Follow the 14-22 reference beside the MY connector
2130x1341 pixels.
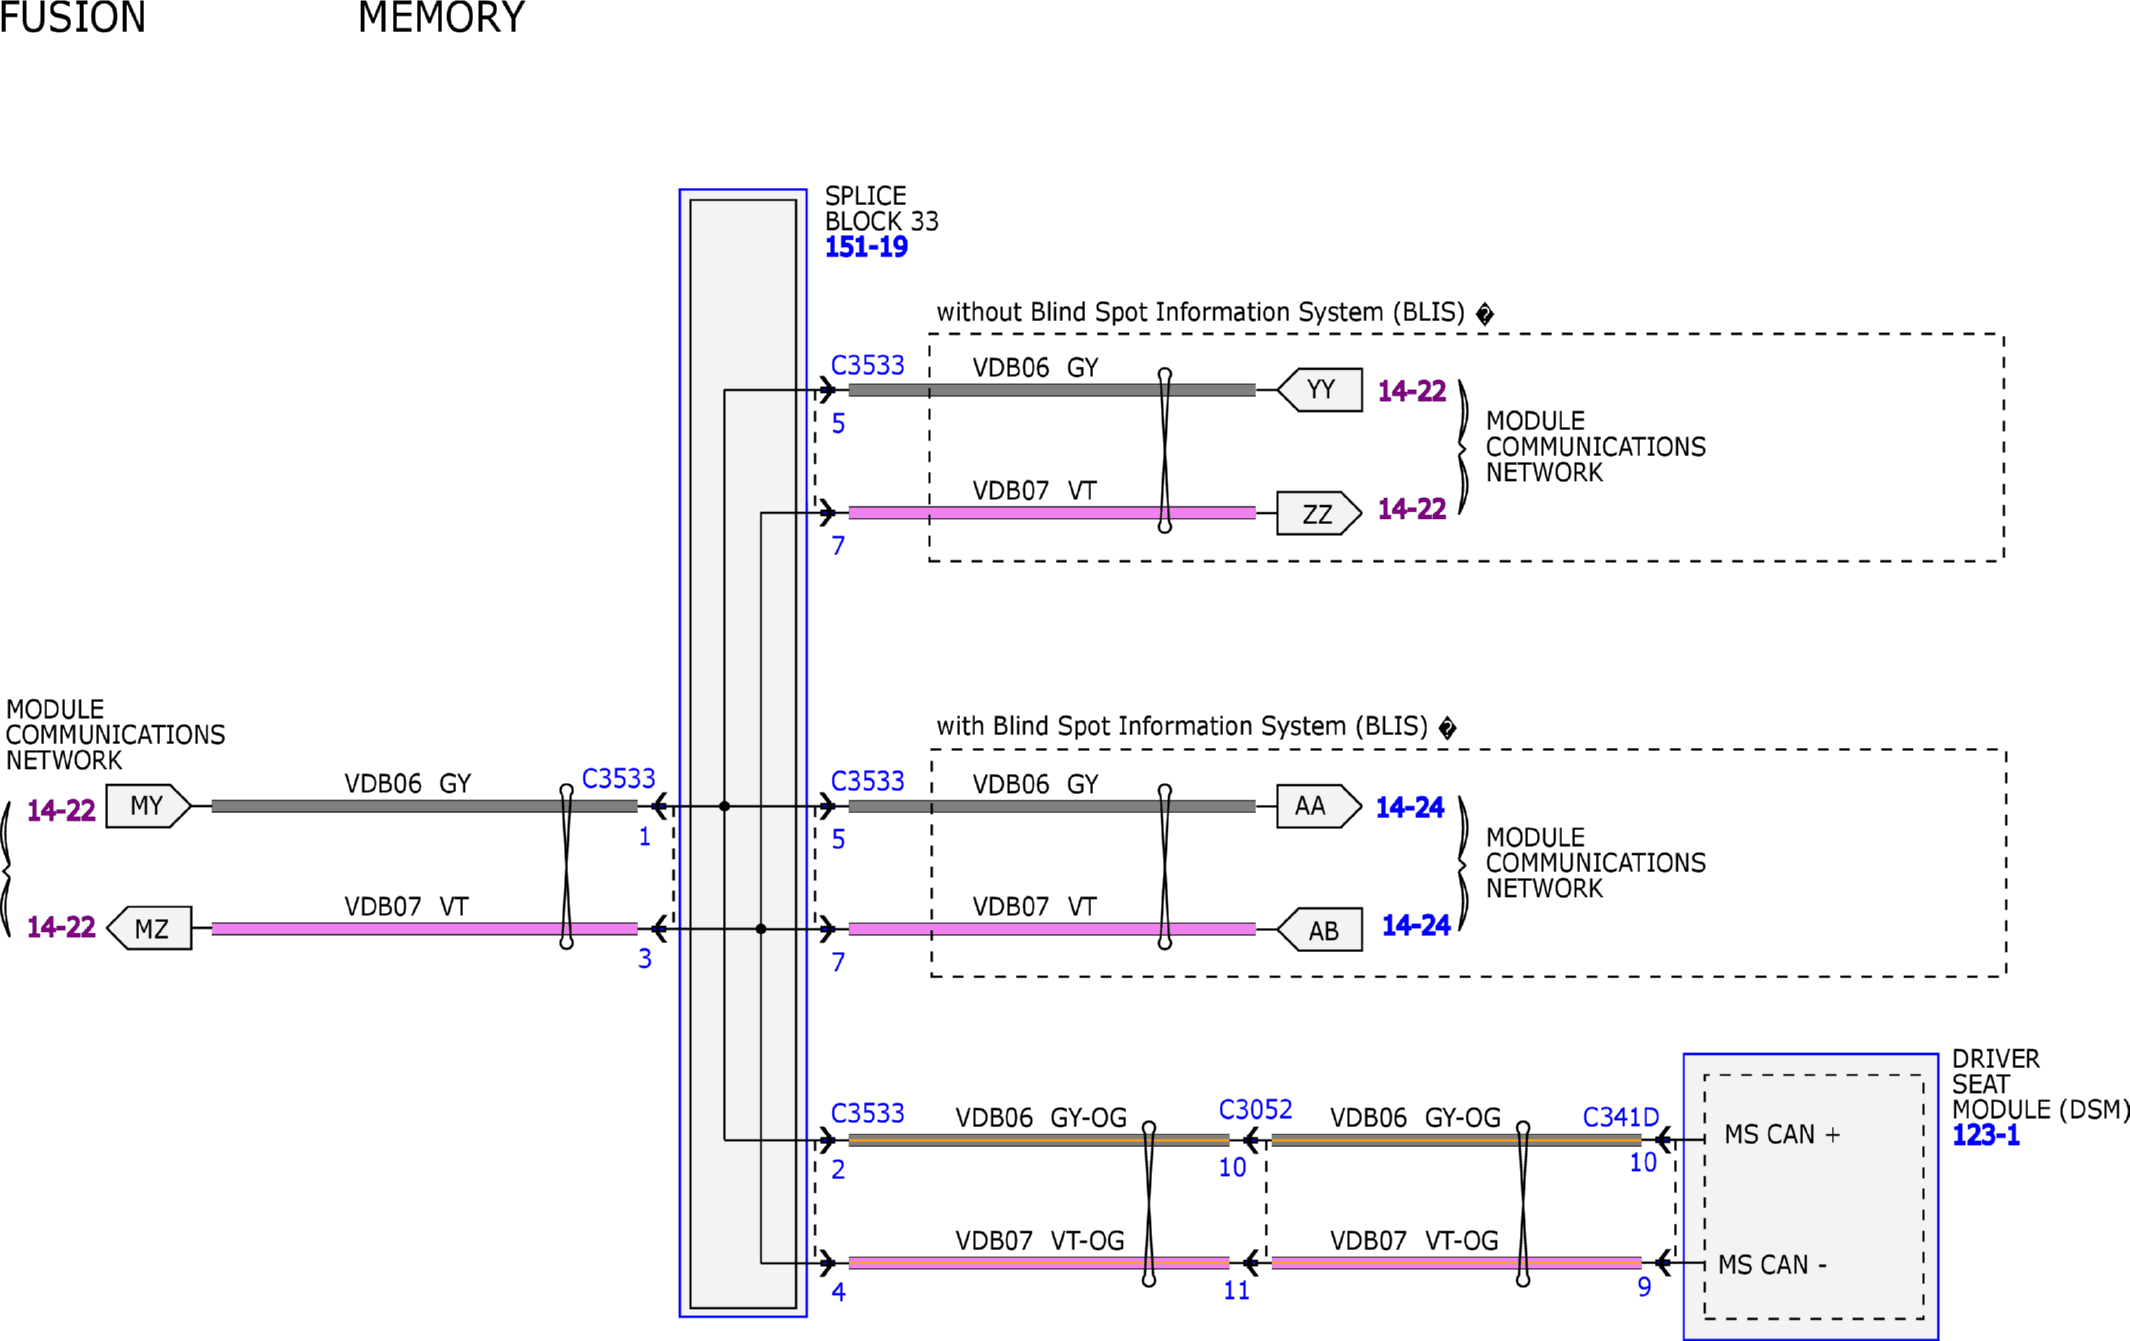coord(61,810)
